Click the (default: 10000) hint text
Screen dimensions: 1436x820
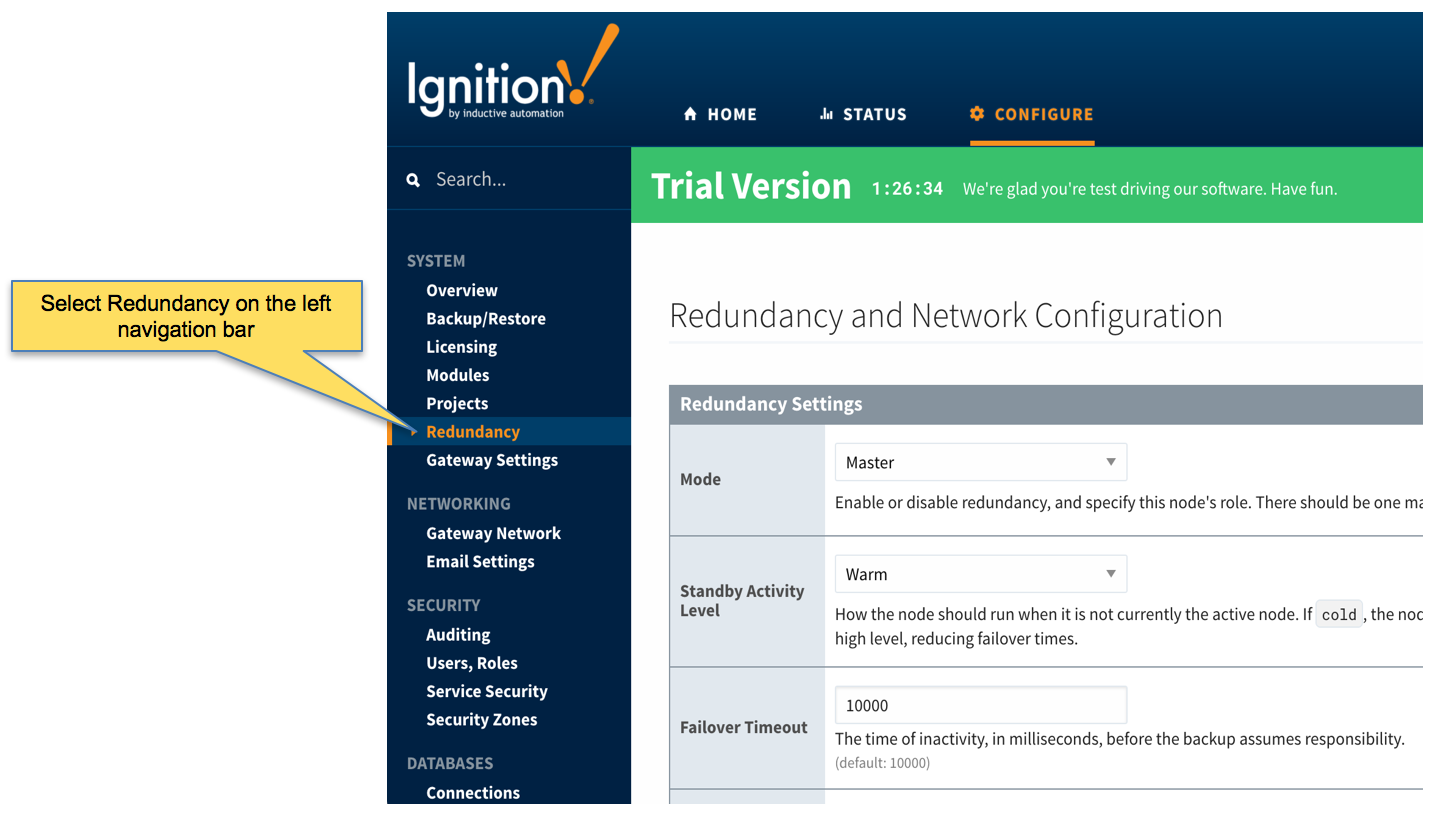882,763
